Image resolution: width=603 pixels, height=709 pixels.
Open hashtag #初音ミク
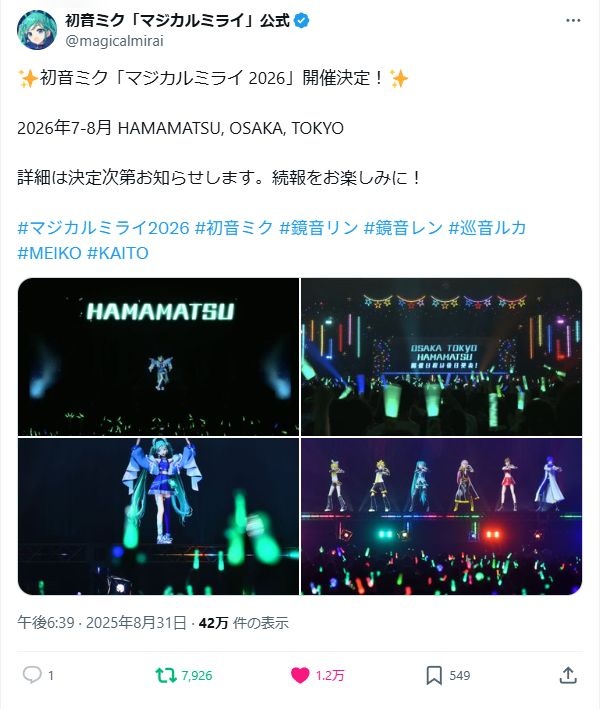tap(234, 227)
